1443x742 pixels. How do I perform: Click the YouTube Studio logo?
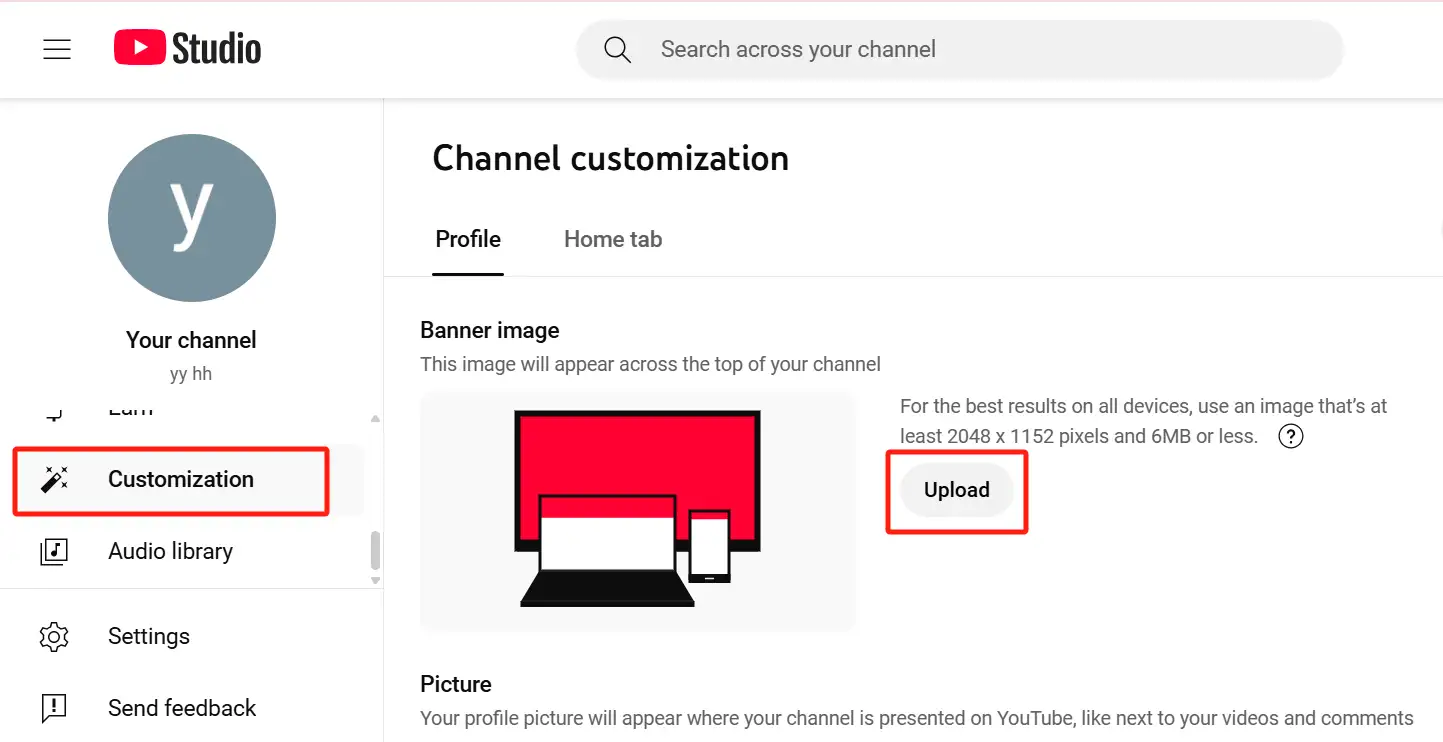pos(187,48)
